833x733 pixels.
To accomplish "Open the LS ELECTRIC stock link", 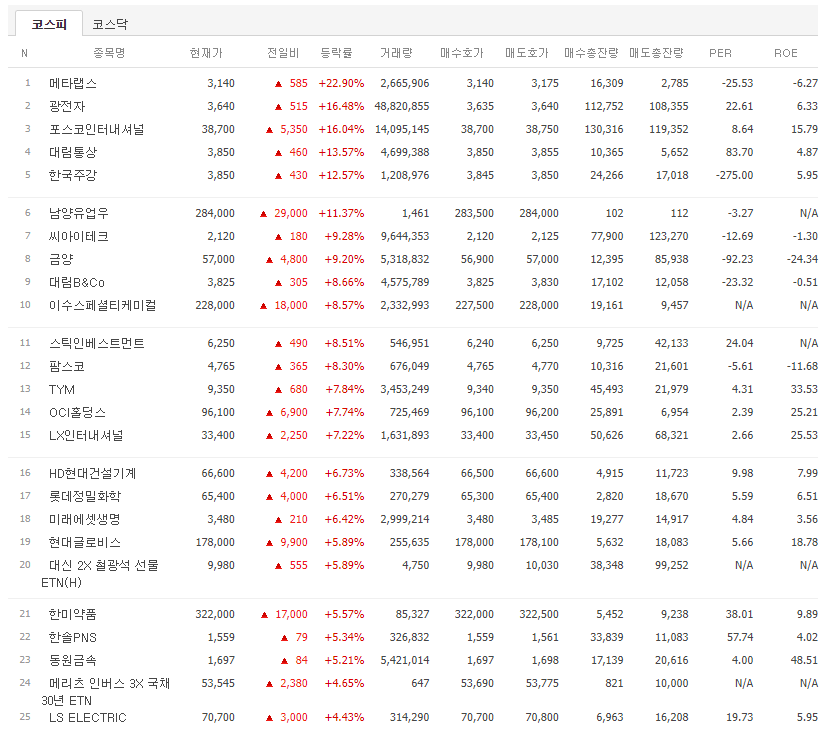I will click(88, 718).
